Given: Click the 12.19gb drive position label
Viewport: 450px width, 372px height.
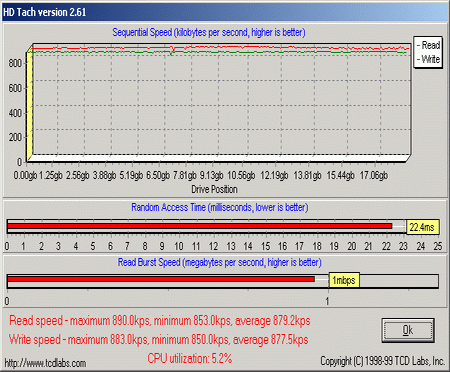Looking at the screenshot, I should [274, 175].
